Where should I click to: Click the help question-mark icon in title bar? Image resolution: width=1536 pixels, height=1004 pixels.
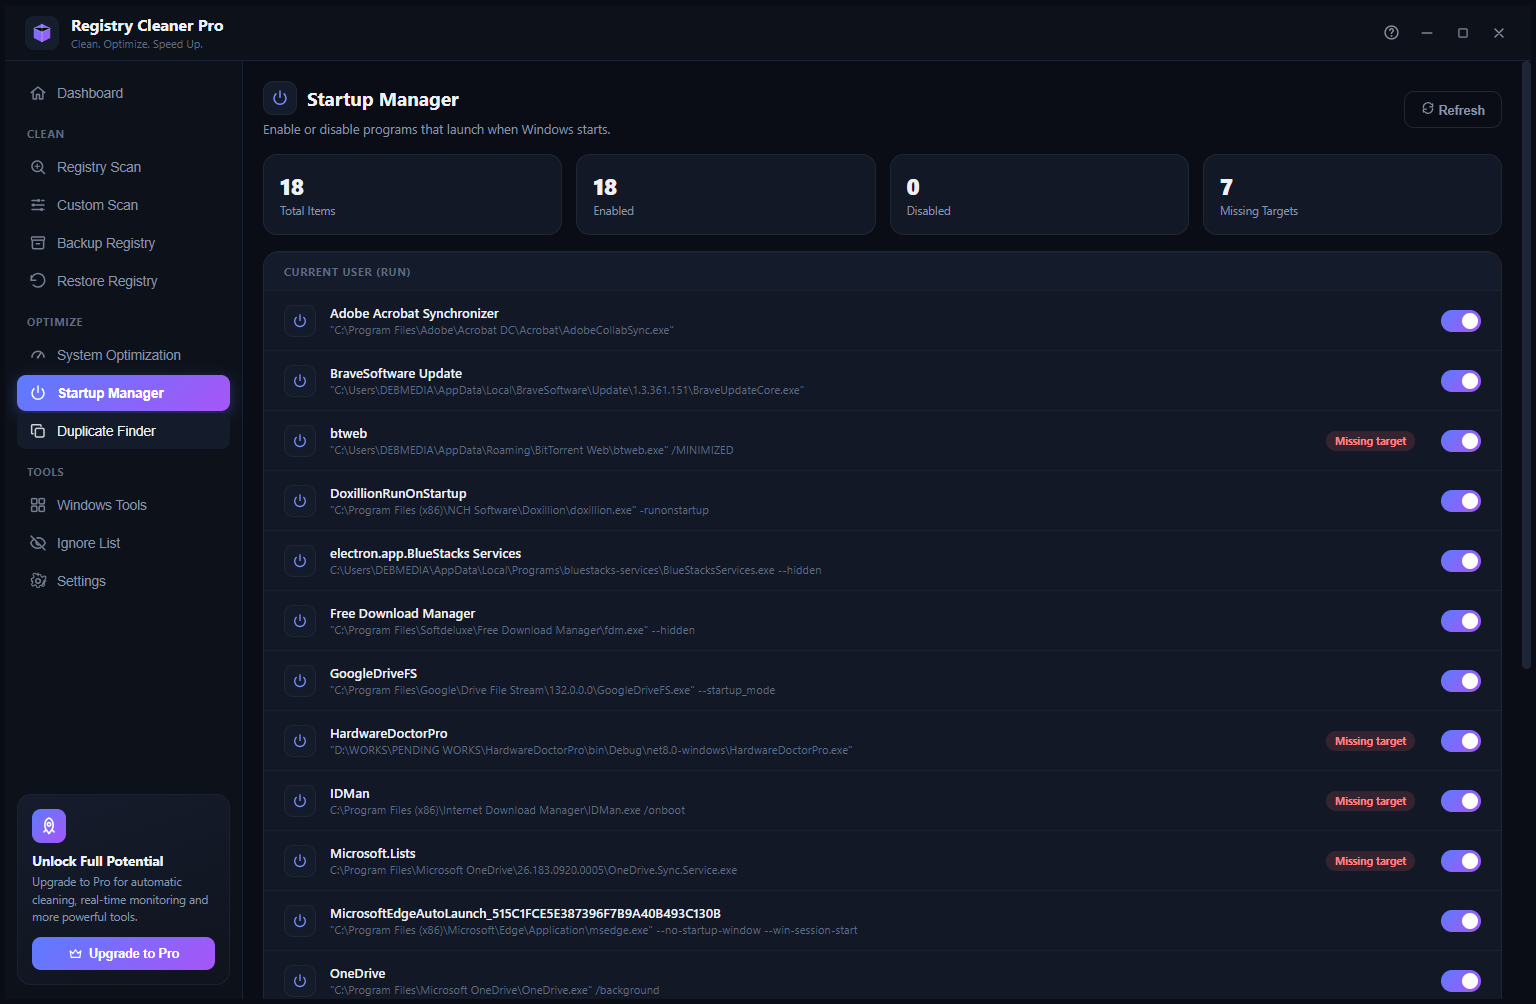click(1391, 33)
